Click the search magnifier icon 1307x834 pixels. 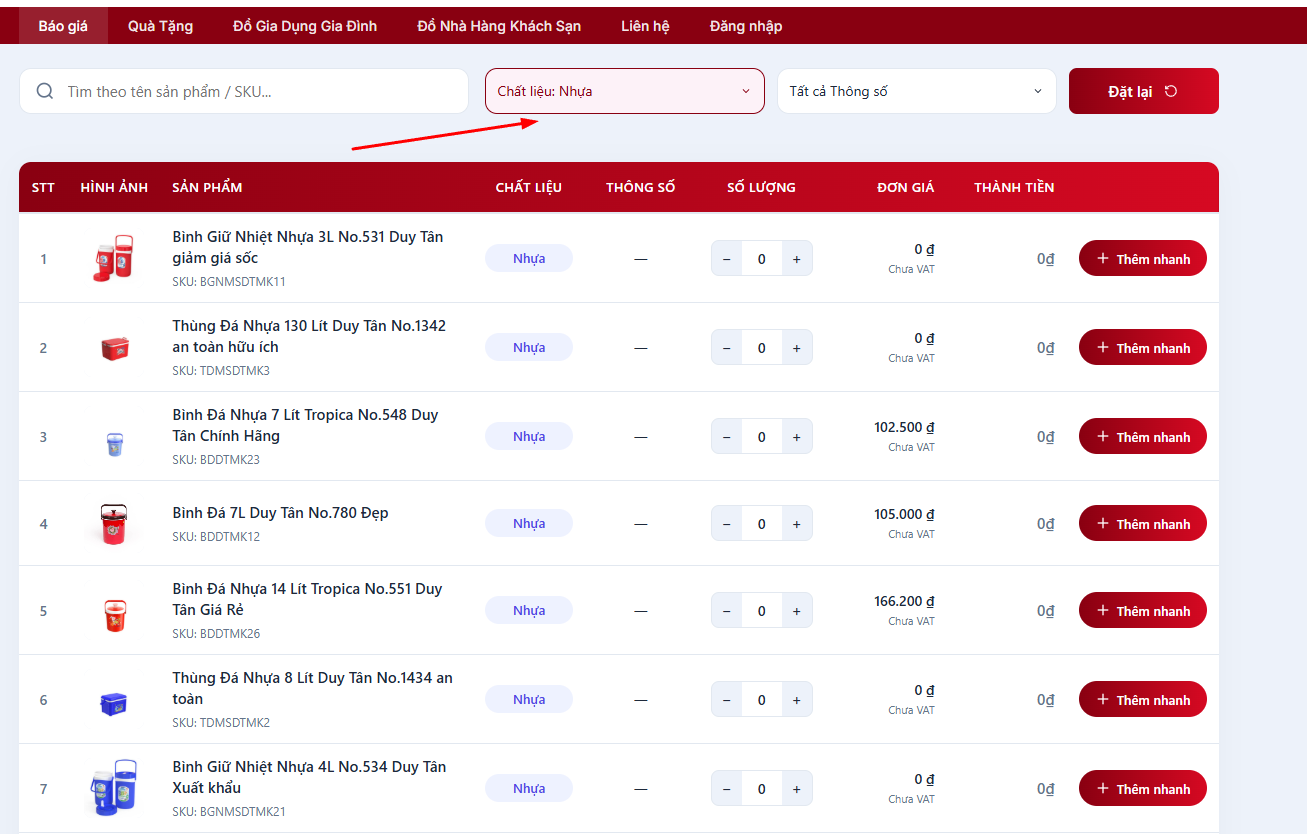tap(45, 91)
